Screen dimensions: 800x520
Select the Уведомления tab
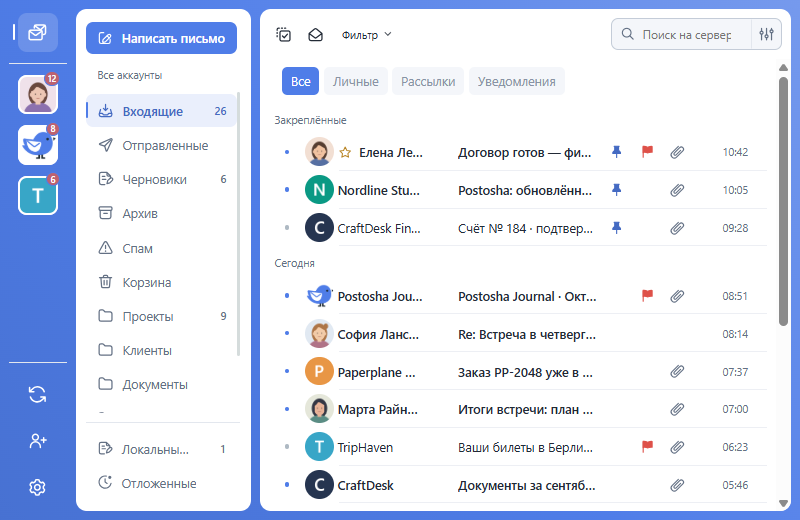pyautogui.click(x=516, y=81)
